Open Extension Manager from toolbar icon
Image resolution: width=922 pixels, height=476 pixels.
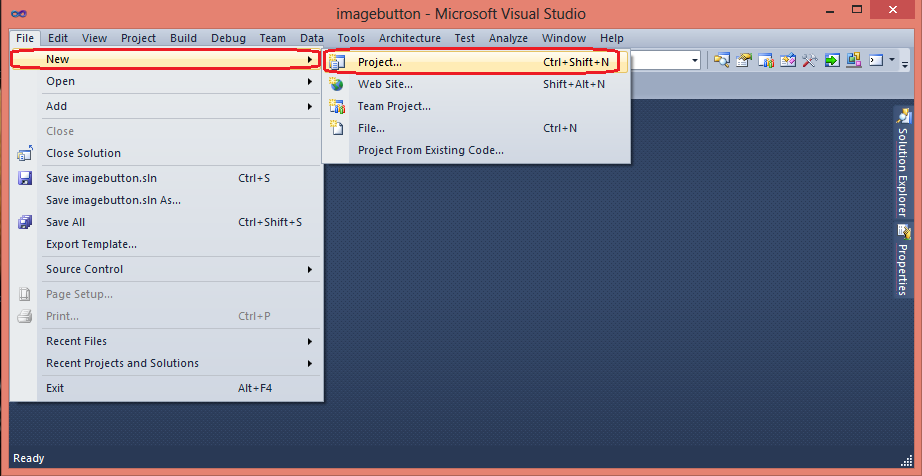[x=854, y=60]
